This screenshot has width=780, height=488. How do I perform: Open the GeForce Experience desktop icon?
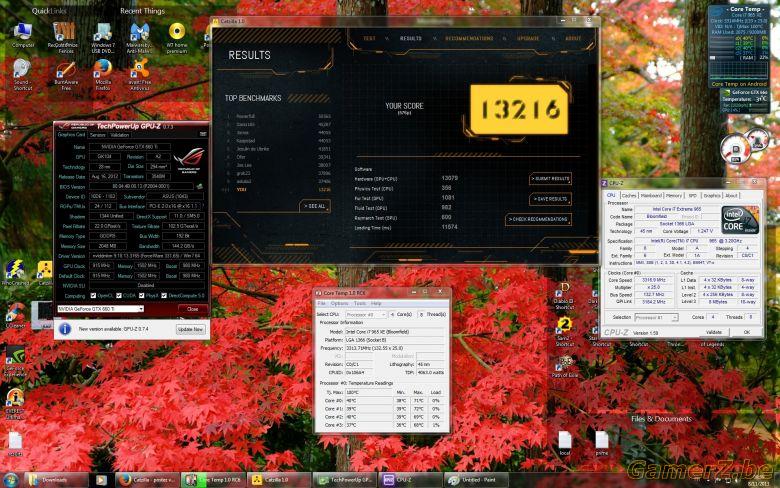pyautogui.click(x=15, y=362)
